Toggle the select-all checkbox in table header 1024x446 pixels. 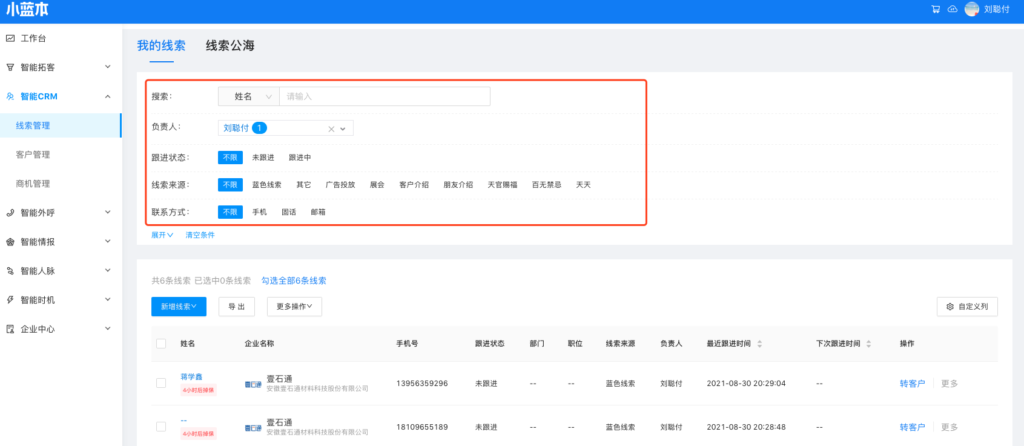[161, 344]
